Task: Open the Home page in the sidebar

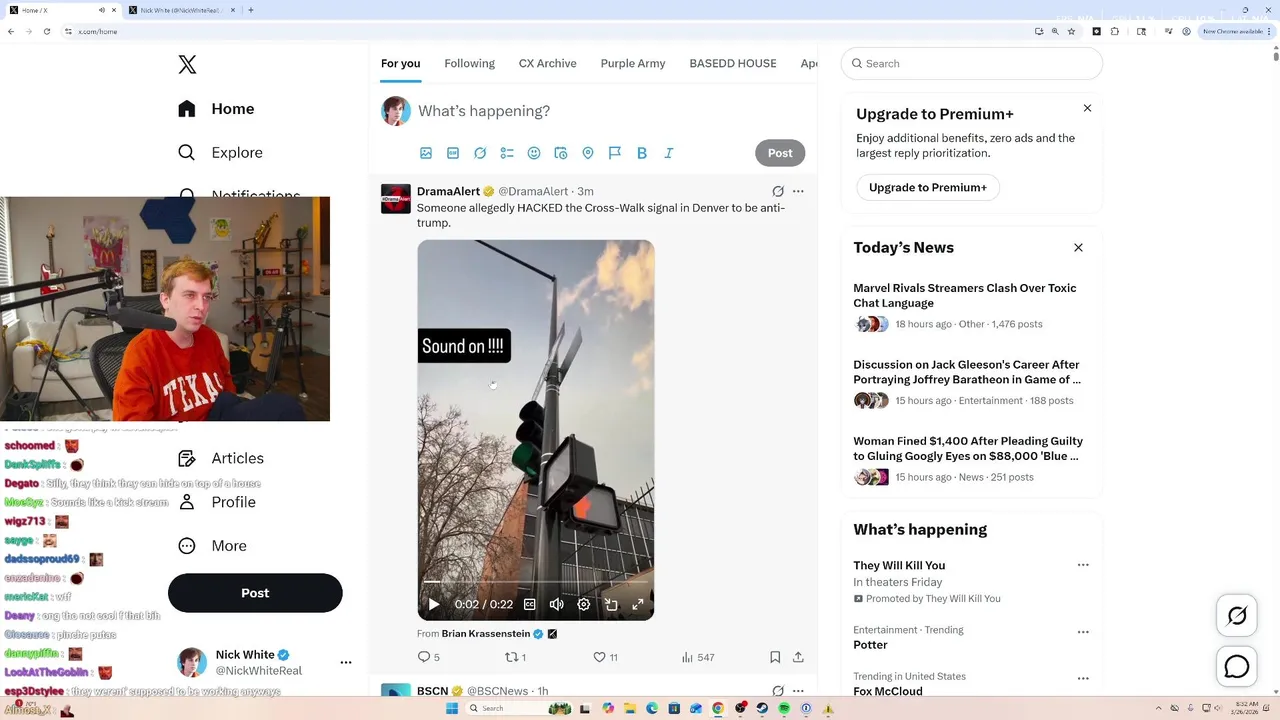Action: (x=216, y=109)
